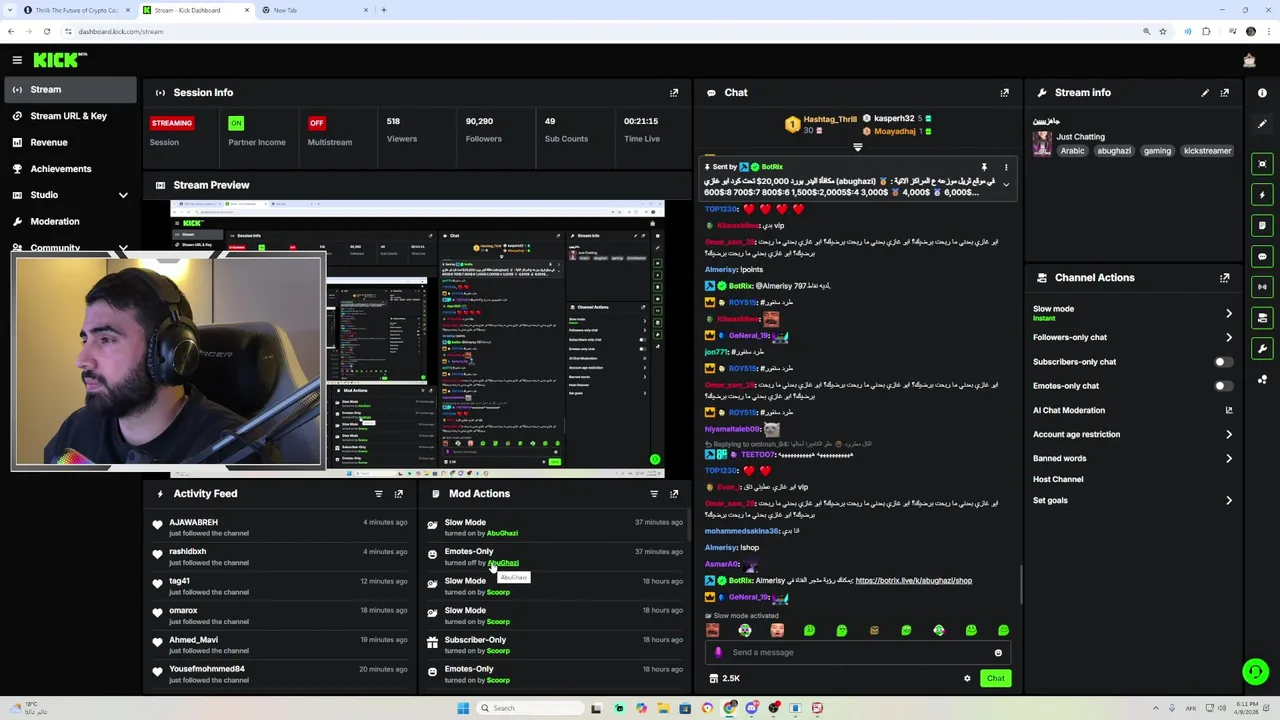Click the Just Chatting category thumbnail
Screen dimensions: 1280x720
(x=1042, y=143)
